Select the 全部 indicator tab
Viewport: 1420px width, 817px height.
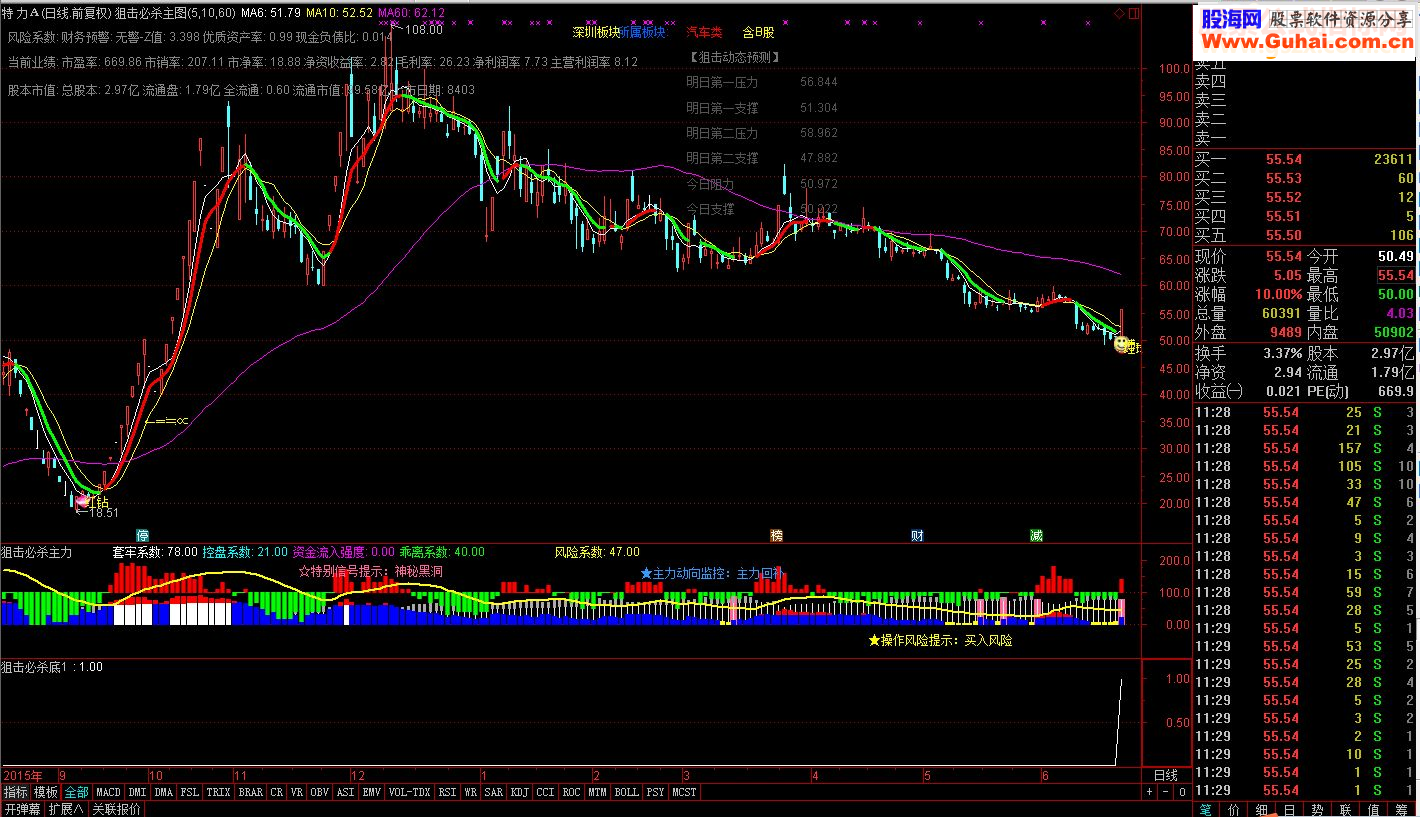coord(77,792)
